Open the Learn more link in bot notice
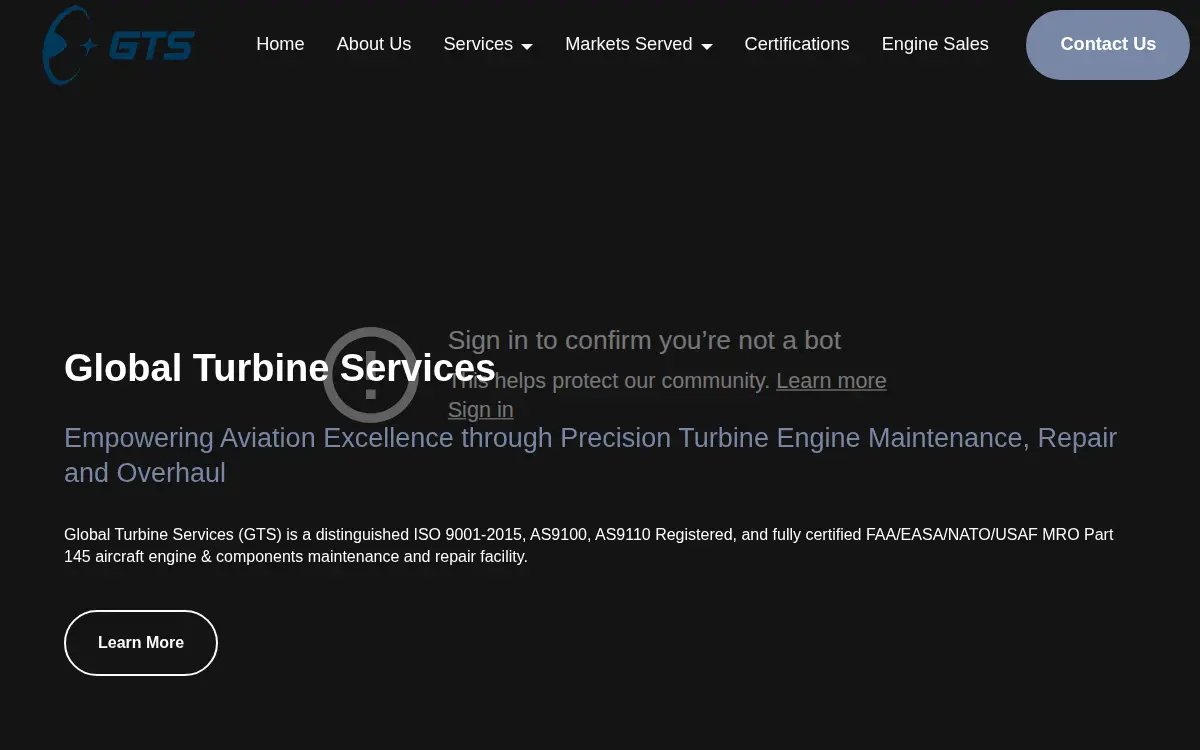Screen dimensions: 1200x750 [x=831, y=381]
